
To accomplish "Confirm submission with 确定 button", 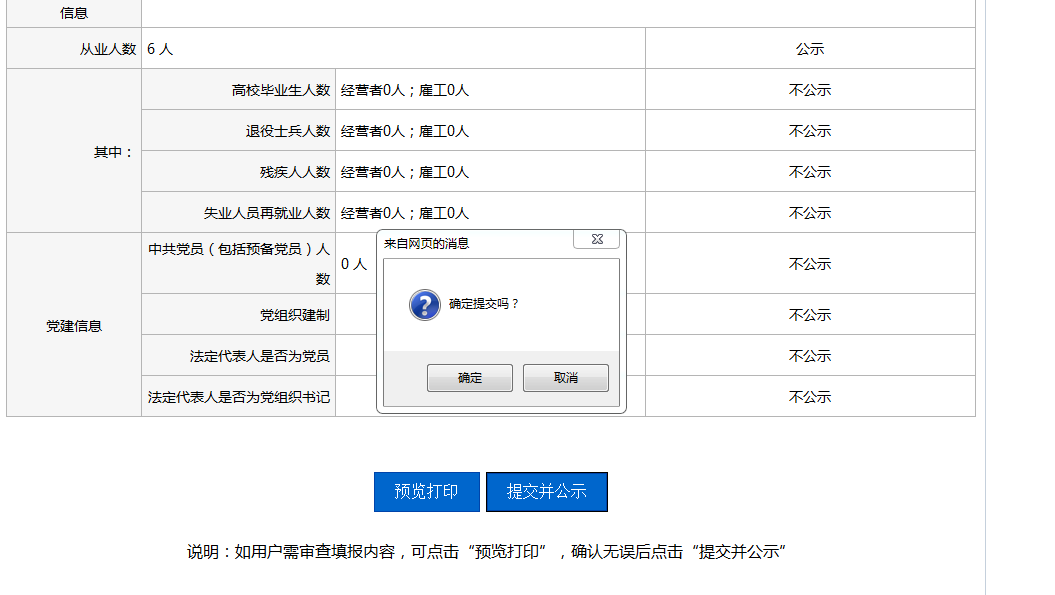I will pyautogui.click(x=470, y=378).
